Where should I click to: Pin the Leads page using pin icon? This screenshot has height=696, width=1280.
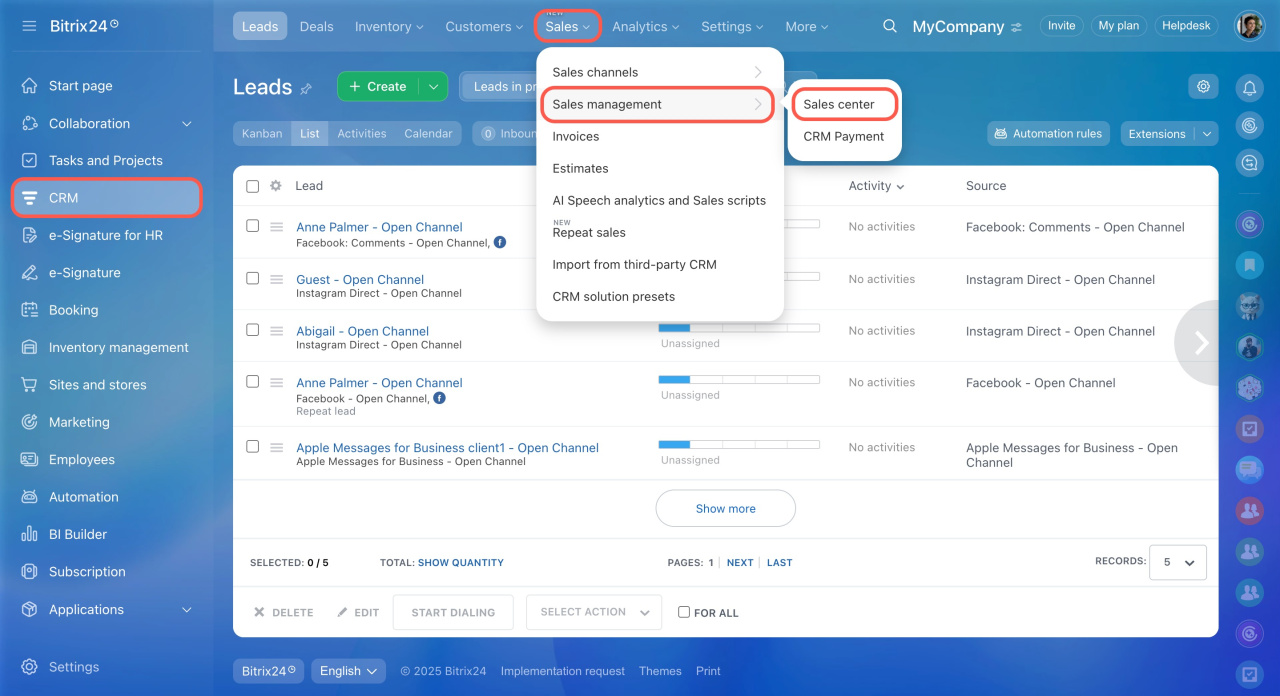tap(306, 88)
